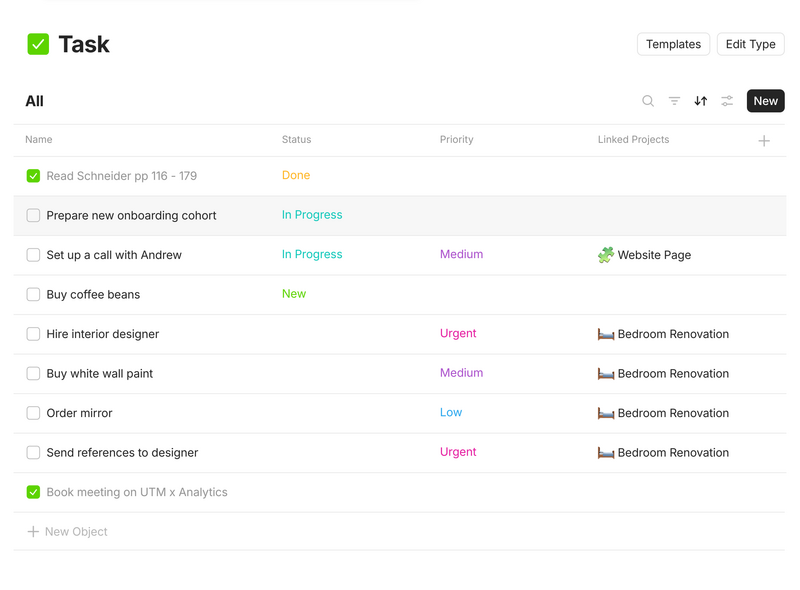Click bed icon in Buy white wall paint row
This screenshot has width=800, height=590.
pyautogui.click(x=606, y=374)
